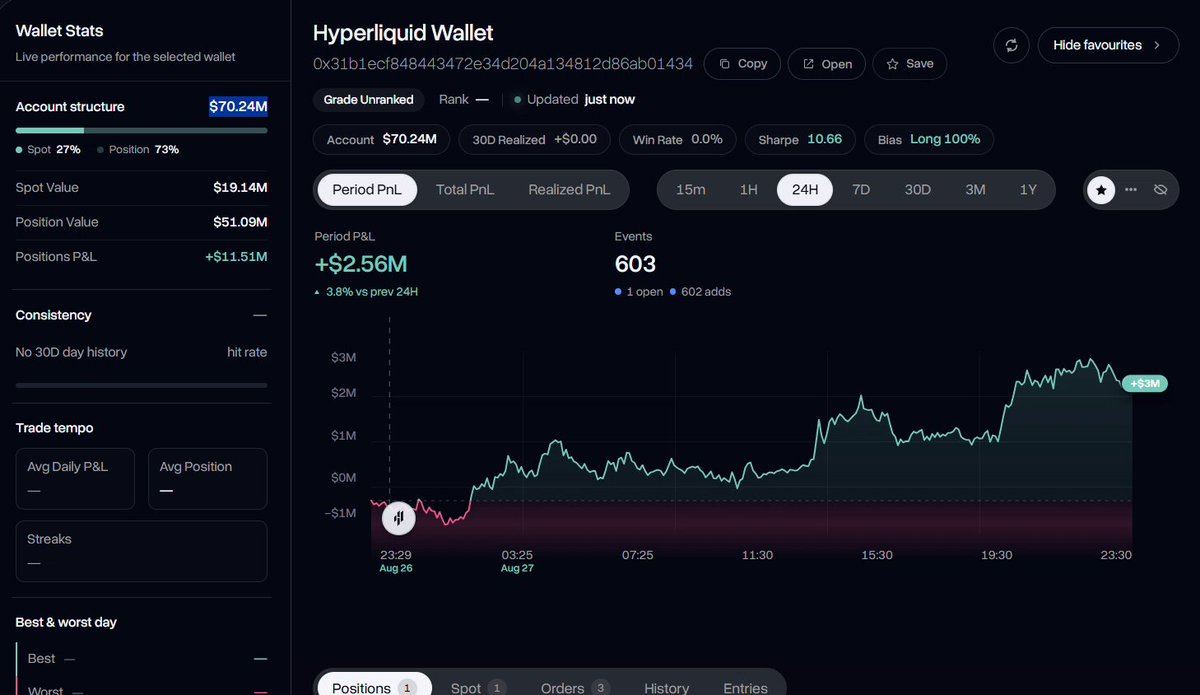This screenshot has height=695, width=1200.
Task: Select the 1Y timeframe
Action: pos(1028,189)
